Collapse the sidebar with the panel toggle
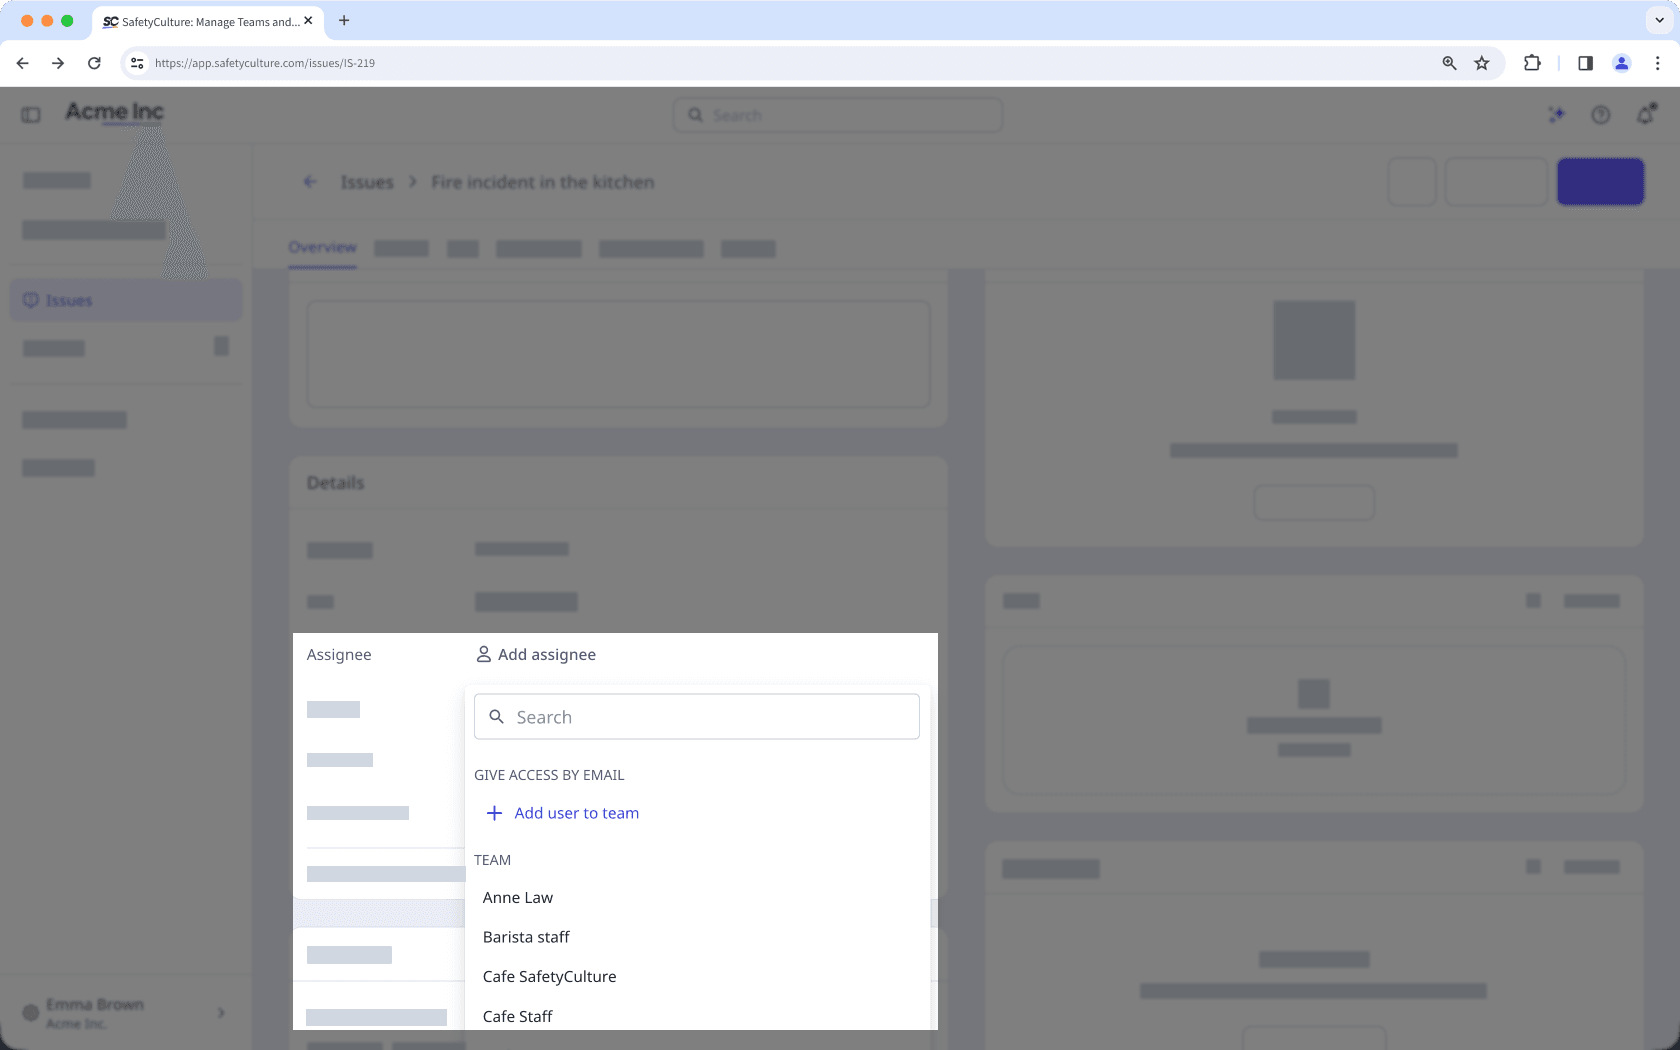This screenshot has height=1050, width=1680. coord(30,113)
